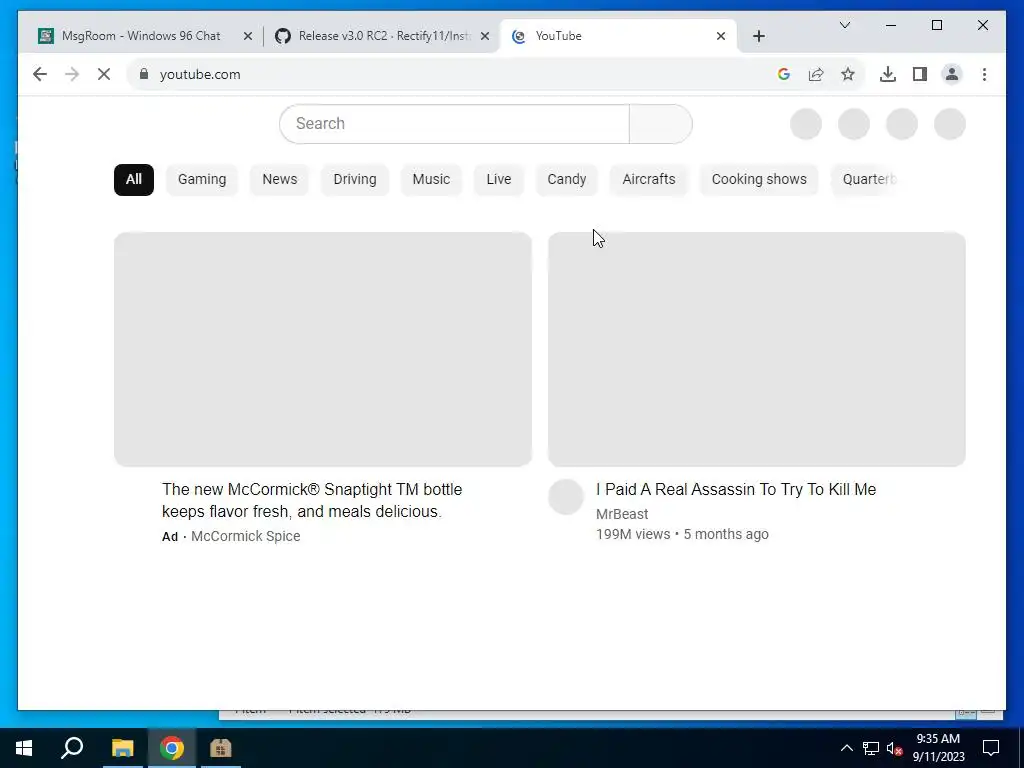Click the YouTube search submit button
Viewport: 1024px width, 768px height.
pyautogui.click(x=660, y=123)
